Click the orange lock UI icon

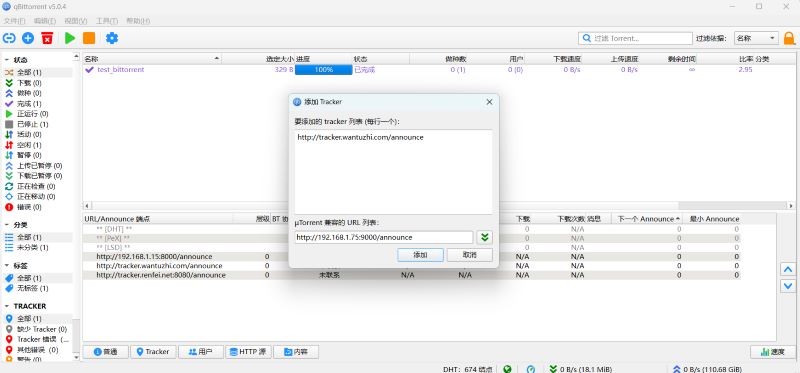(789, 38)
